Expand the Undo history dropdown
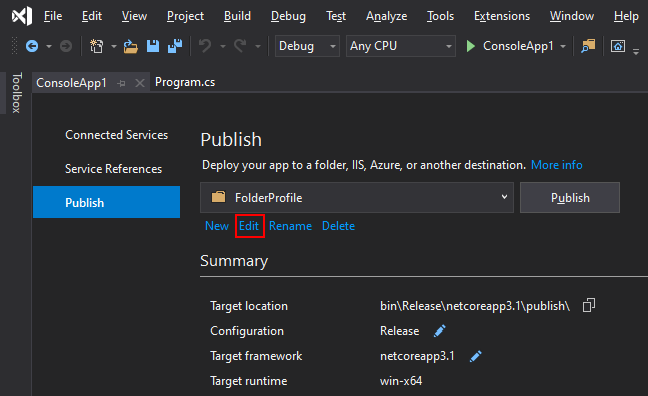The image size is (648, 396). click(x=223, y=46)
